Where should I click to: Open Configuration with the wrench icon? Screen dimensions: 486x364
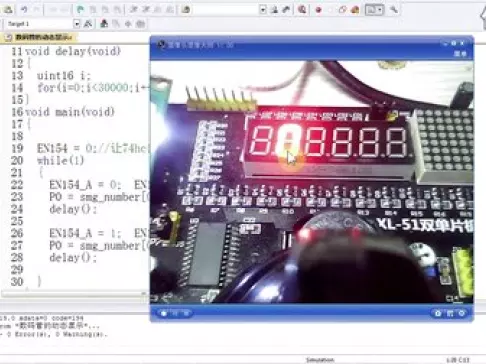[x=394, y=10]
